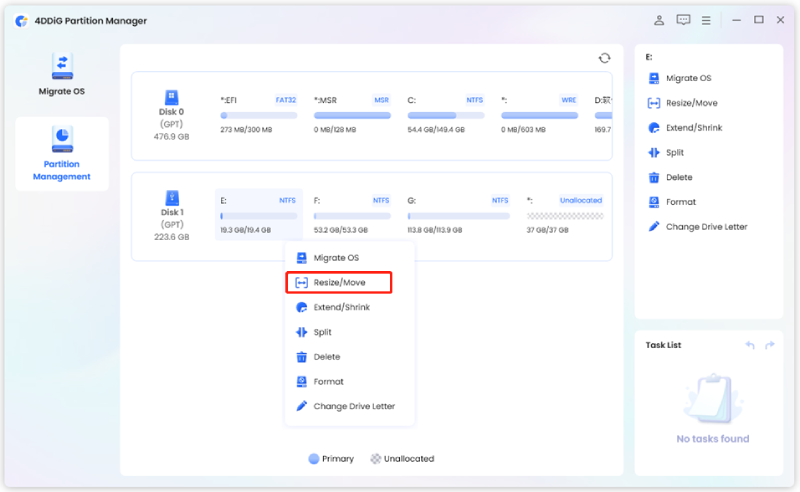800x492 pixels.
Task: Choose Resize/Move in context menu
Action: pyautogui.click(x=339, y=282)
